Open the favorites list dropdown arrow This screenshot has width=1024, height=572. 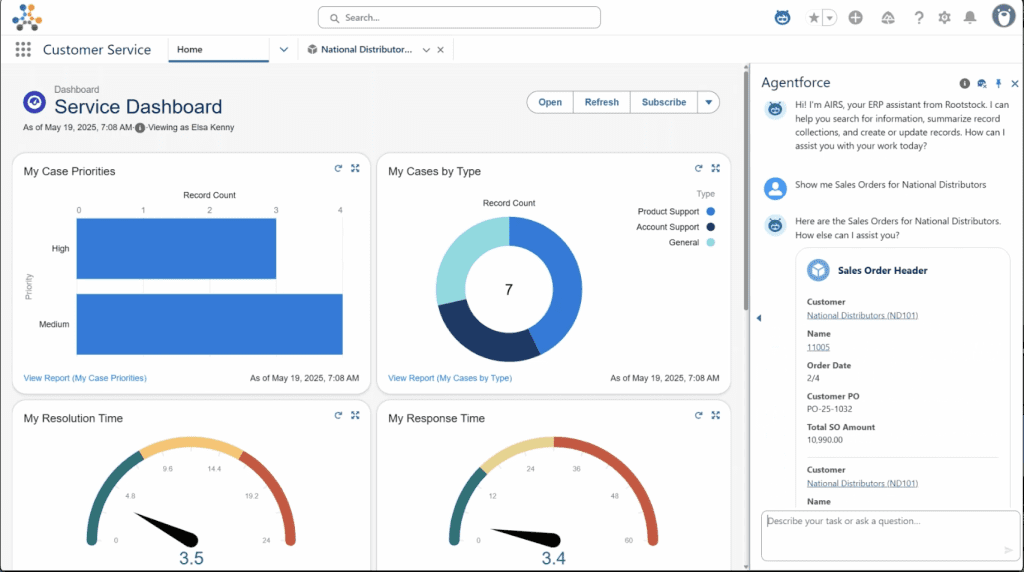coord(829,18)
